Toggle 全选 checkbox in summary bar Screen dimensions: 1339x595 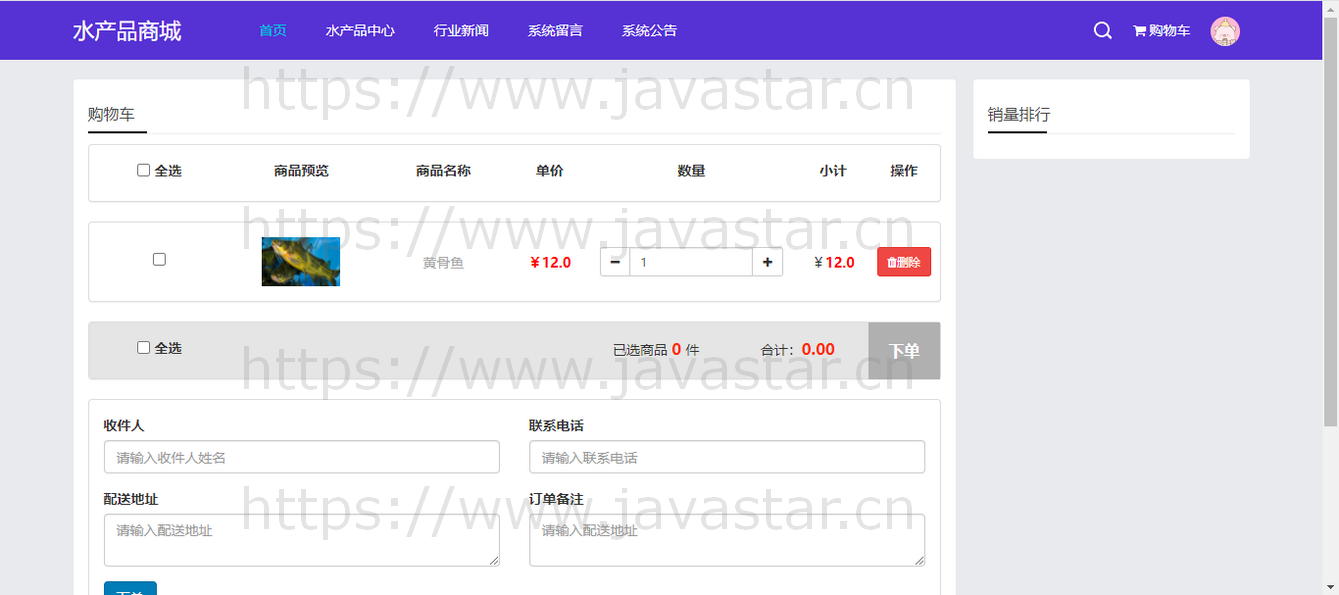point(144,348)
